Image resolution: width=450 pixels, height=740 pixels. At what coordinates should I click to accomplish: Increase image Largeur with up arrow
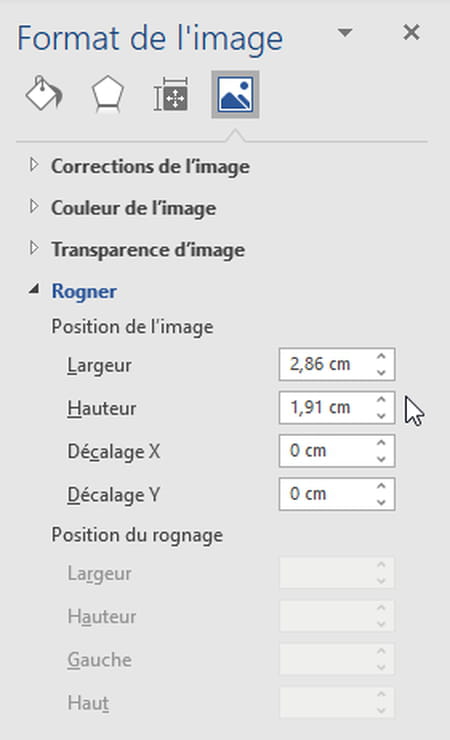click(381, 357)
